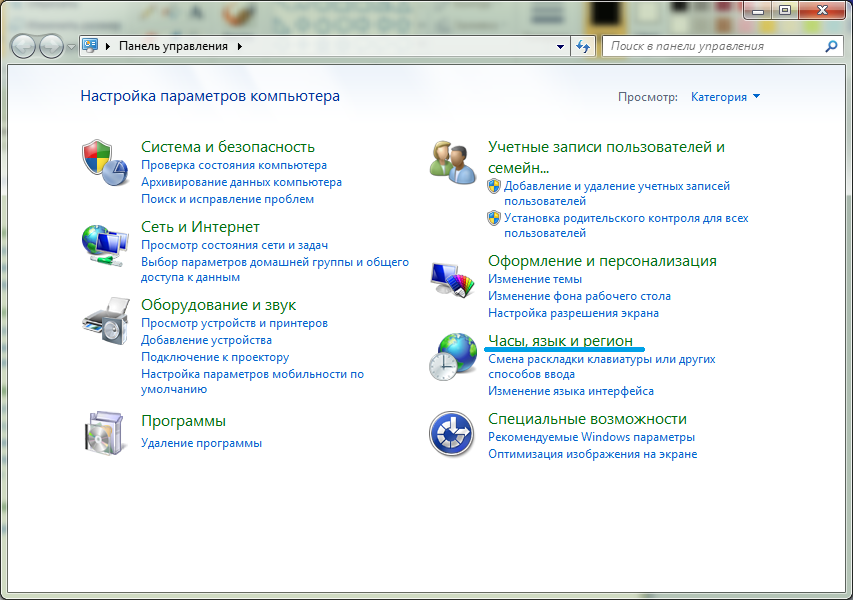
Task: Open Ease of Access blue circle icon
Action: coord(452,434)
